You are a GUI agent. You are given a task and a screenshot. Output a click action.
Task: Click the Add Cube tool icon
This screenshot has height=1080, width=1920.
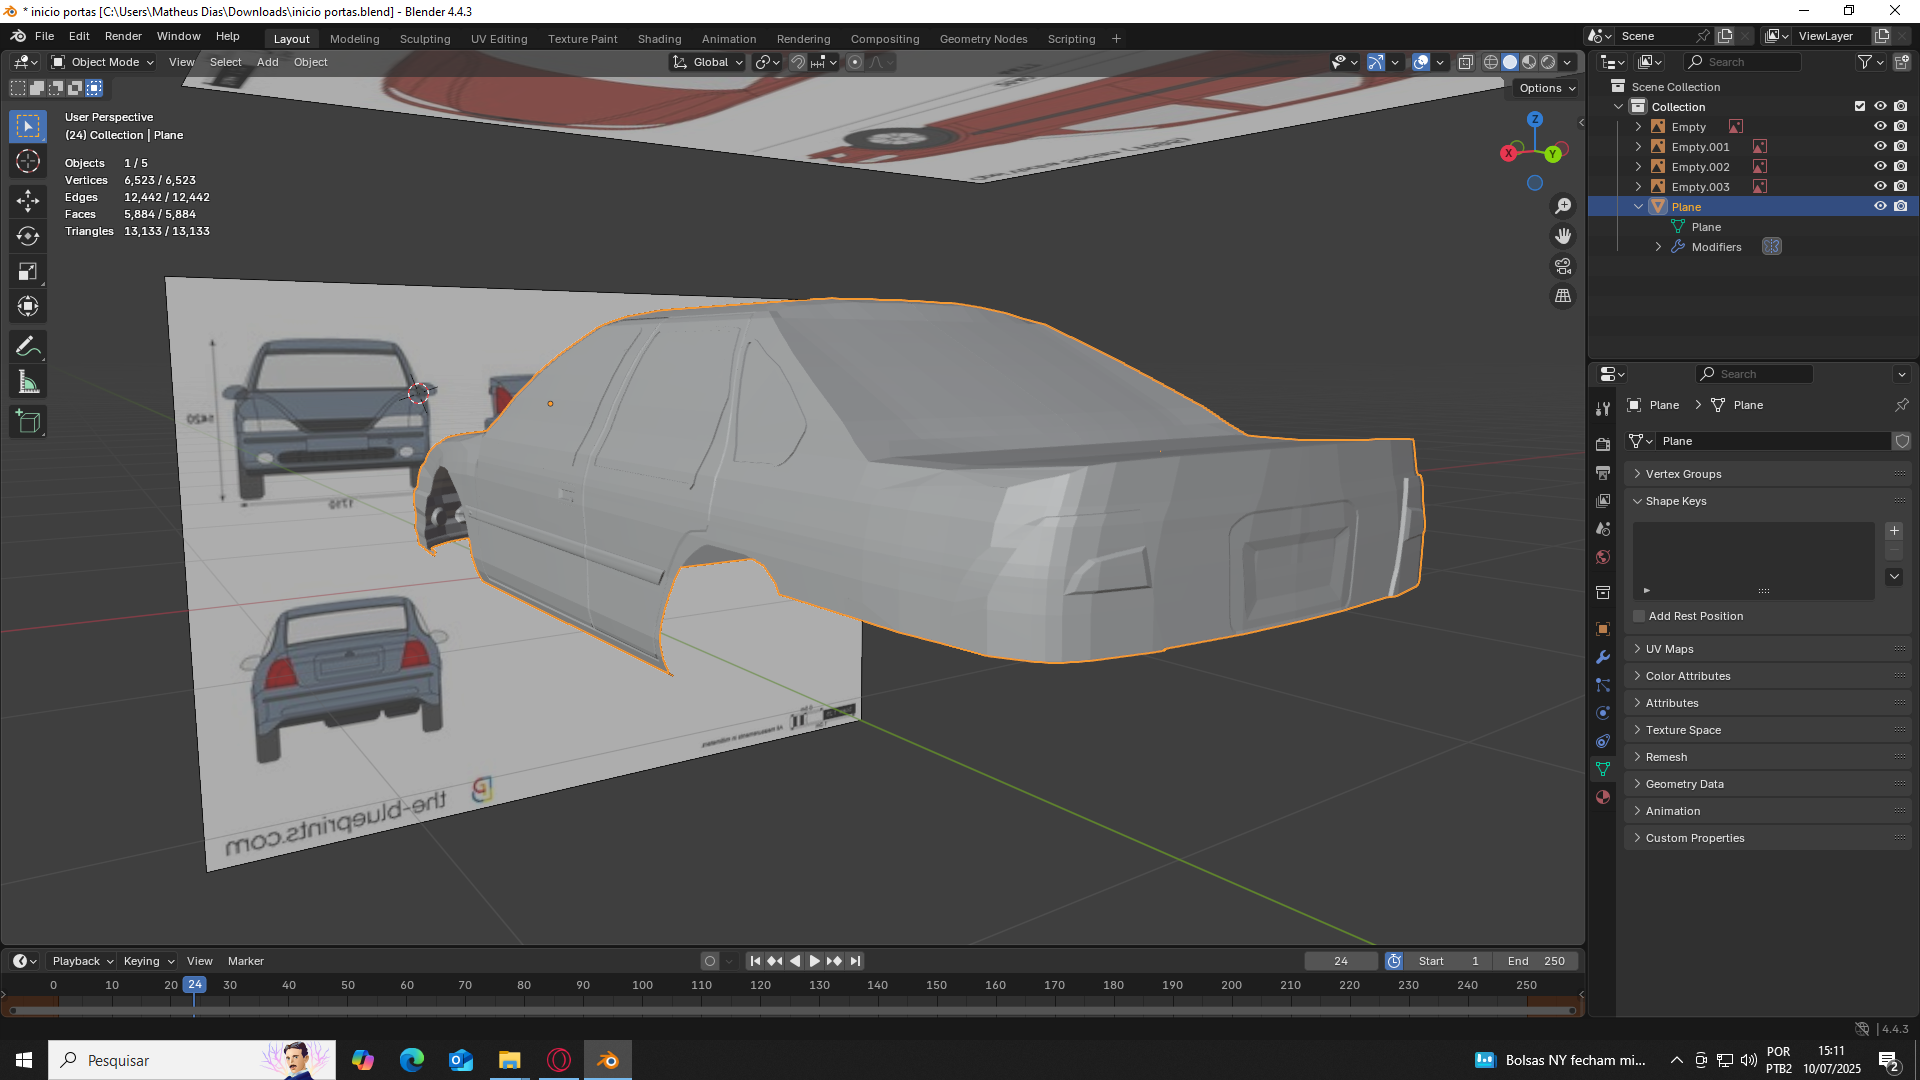28,422
